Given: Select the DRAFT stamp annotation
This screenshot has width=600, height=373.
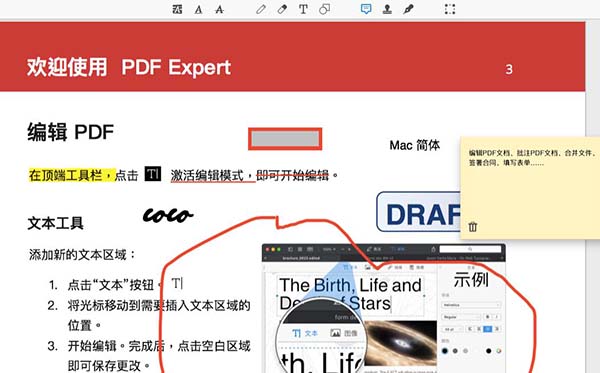Looking at the screenshot, I should 419,212.
